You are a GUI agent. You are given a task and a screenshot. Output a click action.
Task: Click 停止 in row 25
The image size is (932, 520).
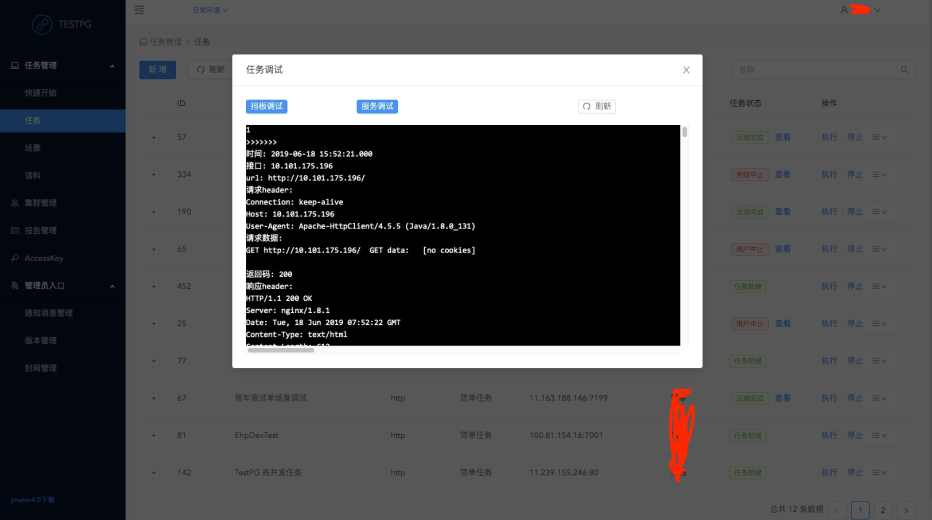click(x=855, y=323)
